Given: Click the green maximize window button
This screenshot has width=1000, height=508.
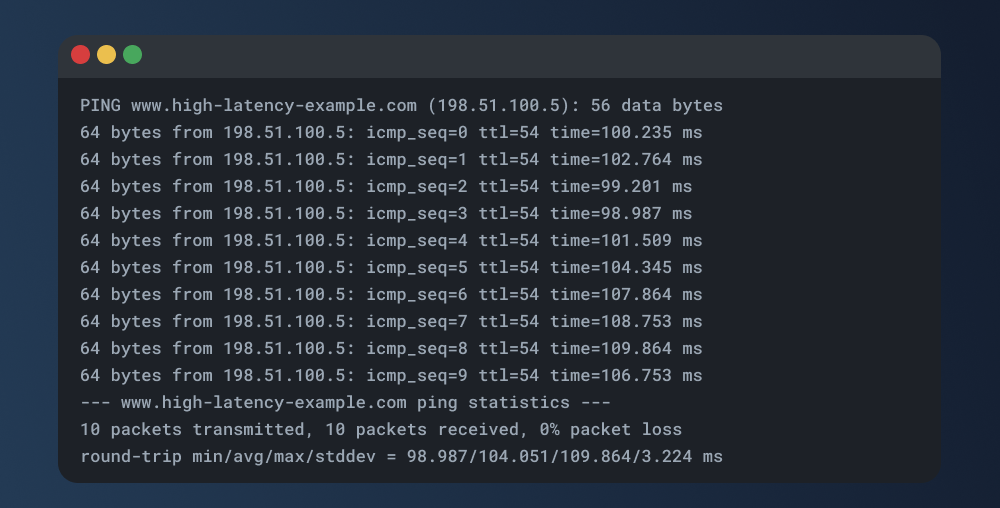Looking at the screenshot, I should click(132, 55).
